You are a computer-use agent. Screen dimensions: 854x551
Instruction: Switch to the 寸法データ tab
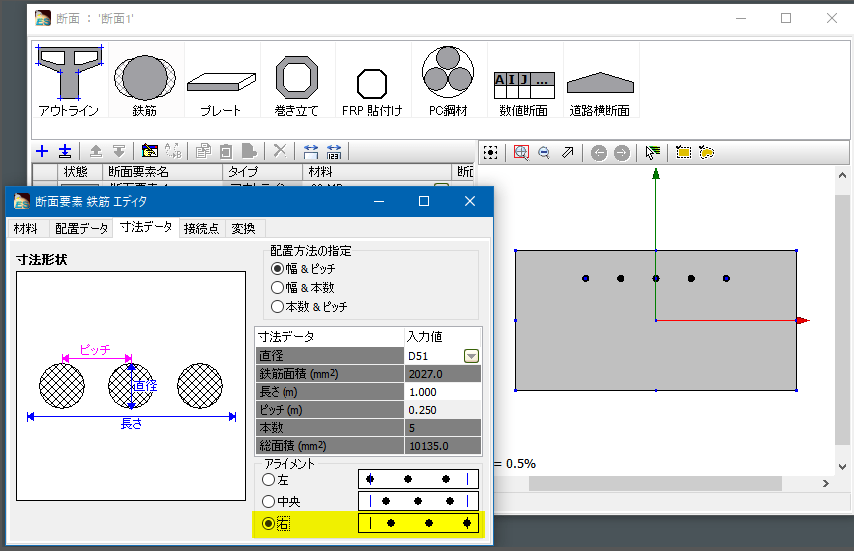pyautogui.click(x=146, y=227)
